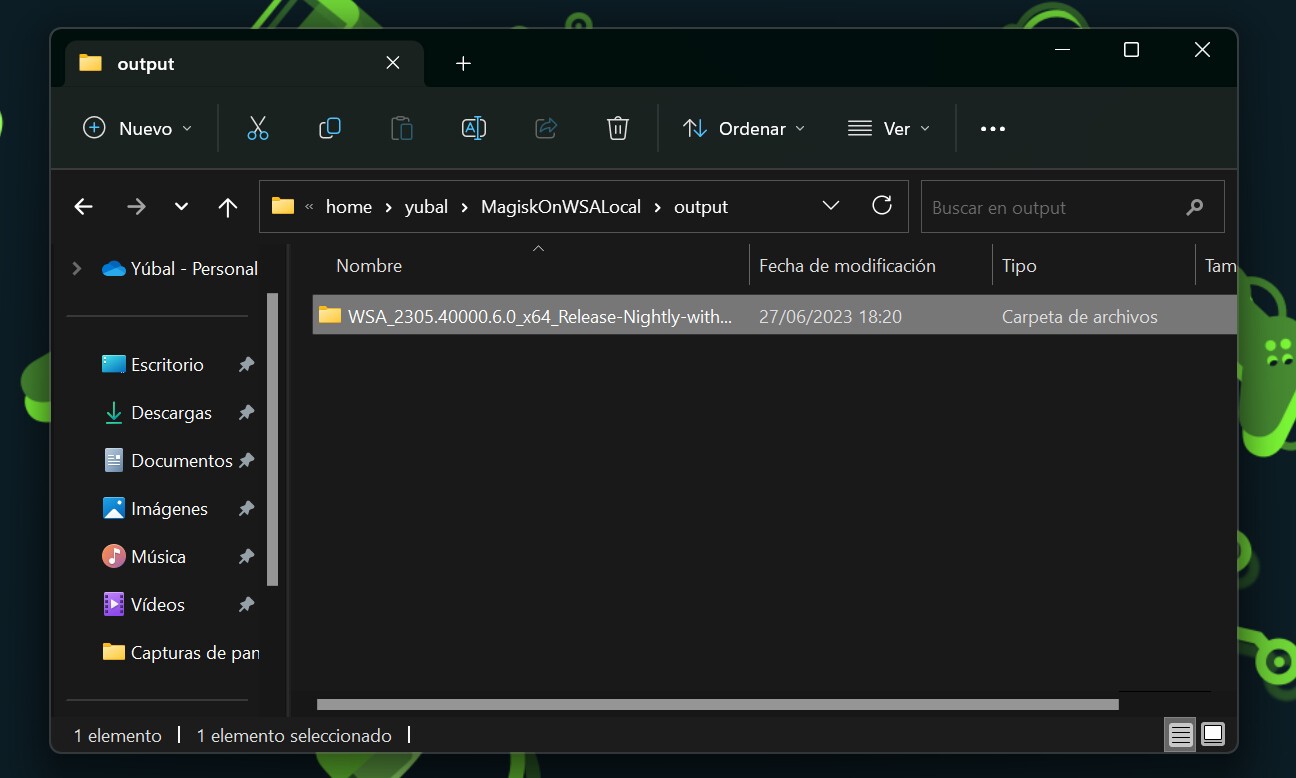The height and width of the screenshot is (778, 1296).
Task: Switch to large icons view in status bar
Action: [1213, 735]
